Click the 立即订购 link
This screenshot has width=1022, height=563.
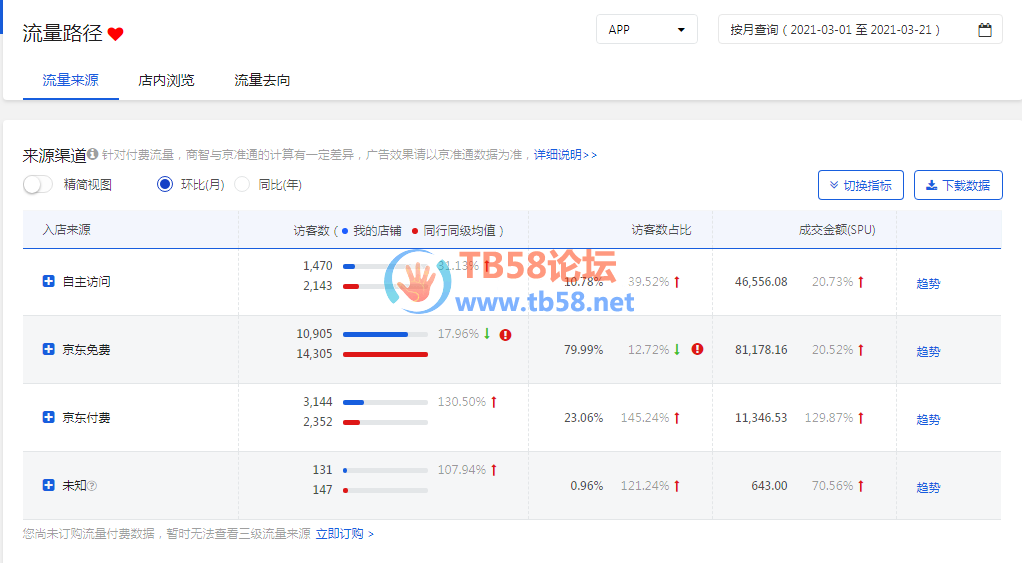344,534
